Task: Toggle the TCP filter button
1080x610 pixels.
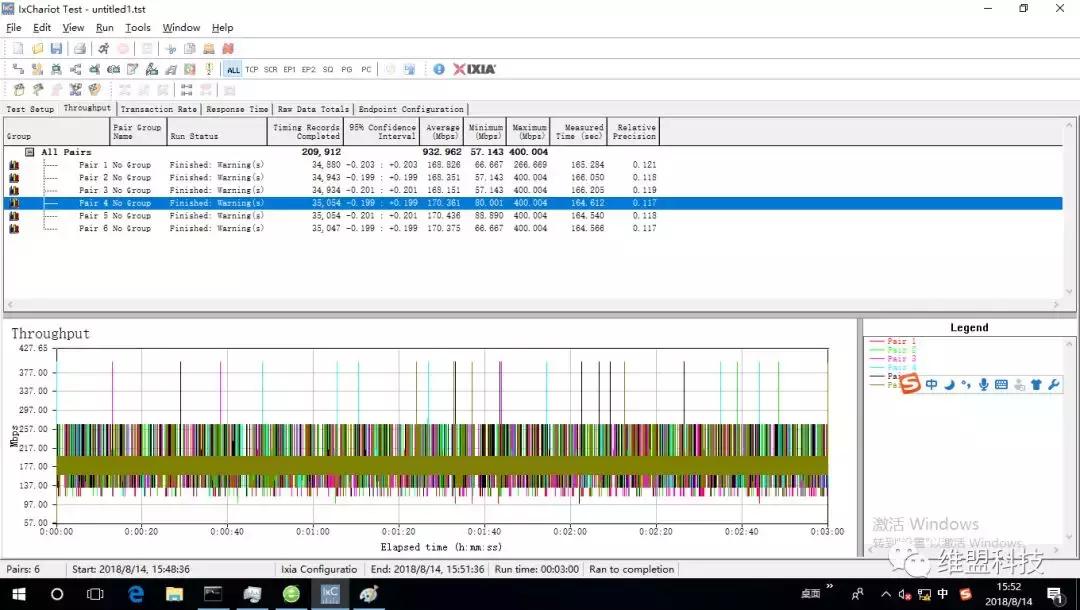Action: point(251,70)
